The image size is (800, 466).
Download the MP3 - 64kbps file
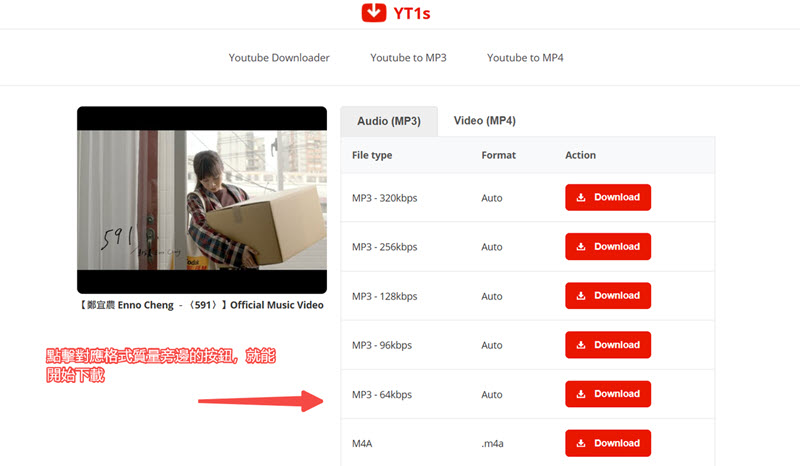[608, 394]
